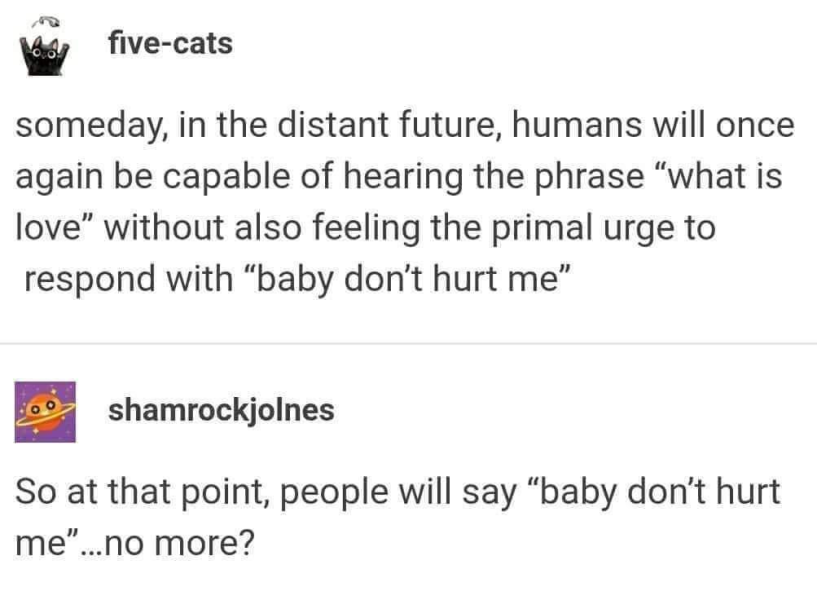Open the shamrockjolnes planet avatar
This screenshot has height=600, width=817.
click(45, 412)
